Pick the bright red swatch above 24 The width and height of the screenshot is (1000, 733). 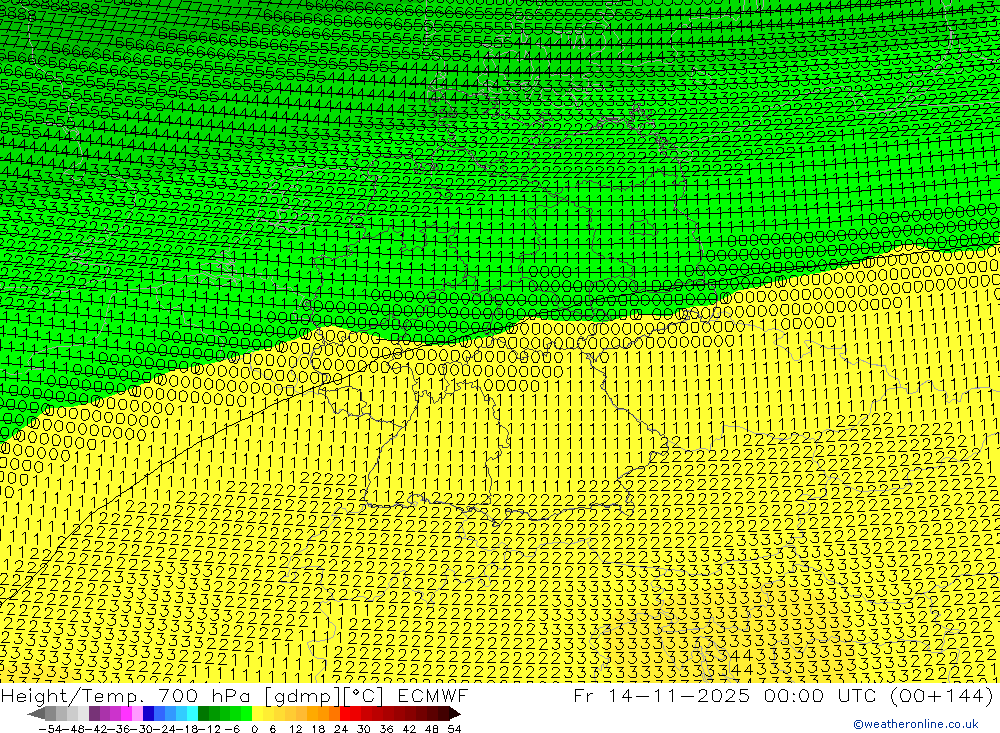coord(345,714)
